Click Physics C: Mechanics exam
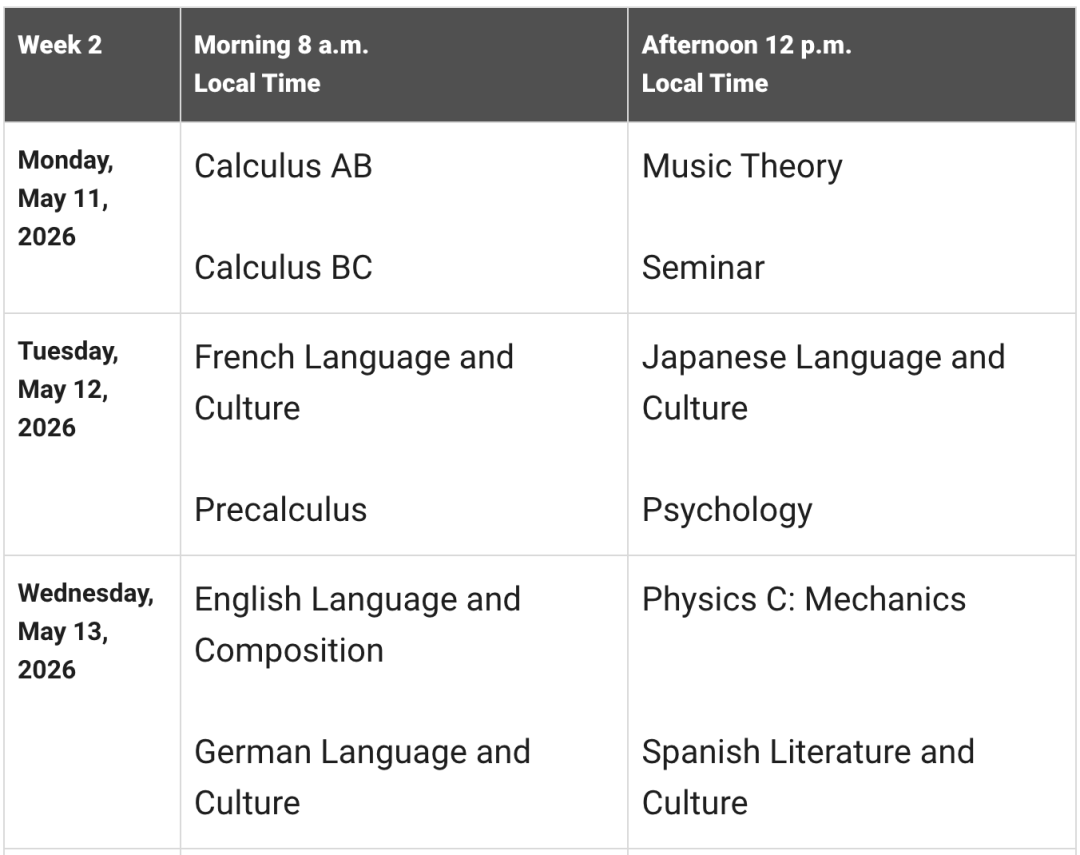 pos(804,599)
